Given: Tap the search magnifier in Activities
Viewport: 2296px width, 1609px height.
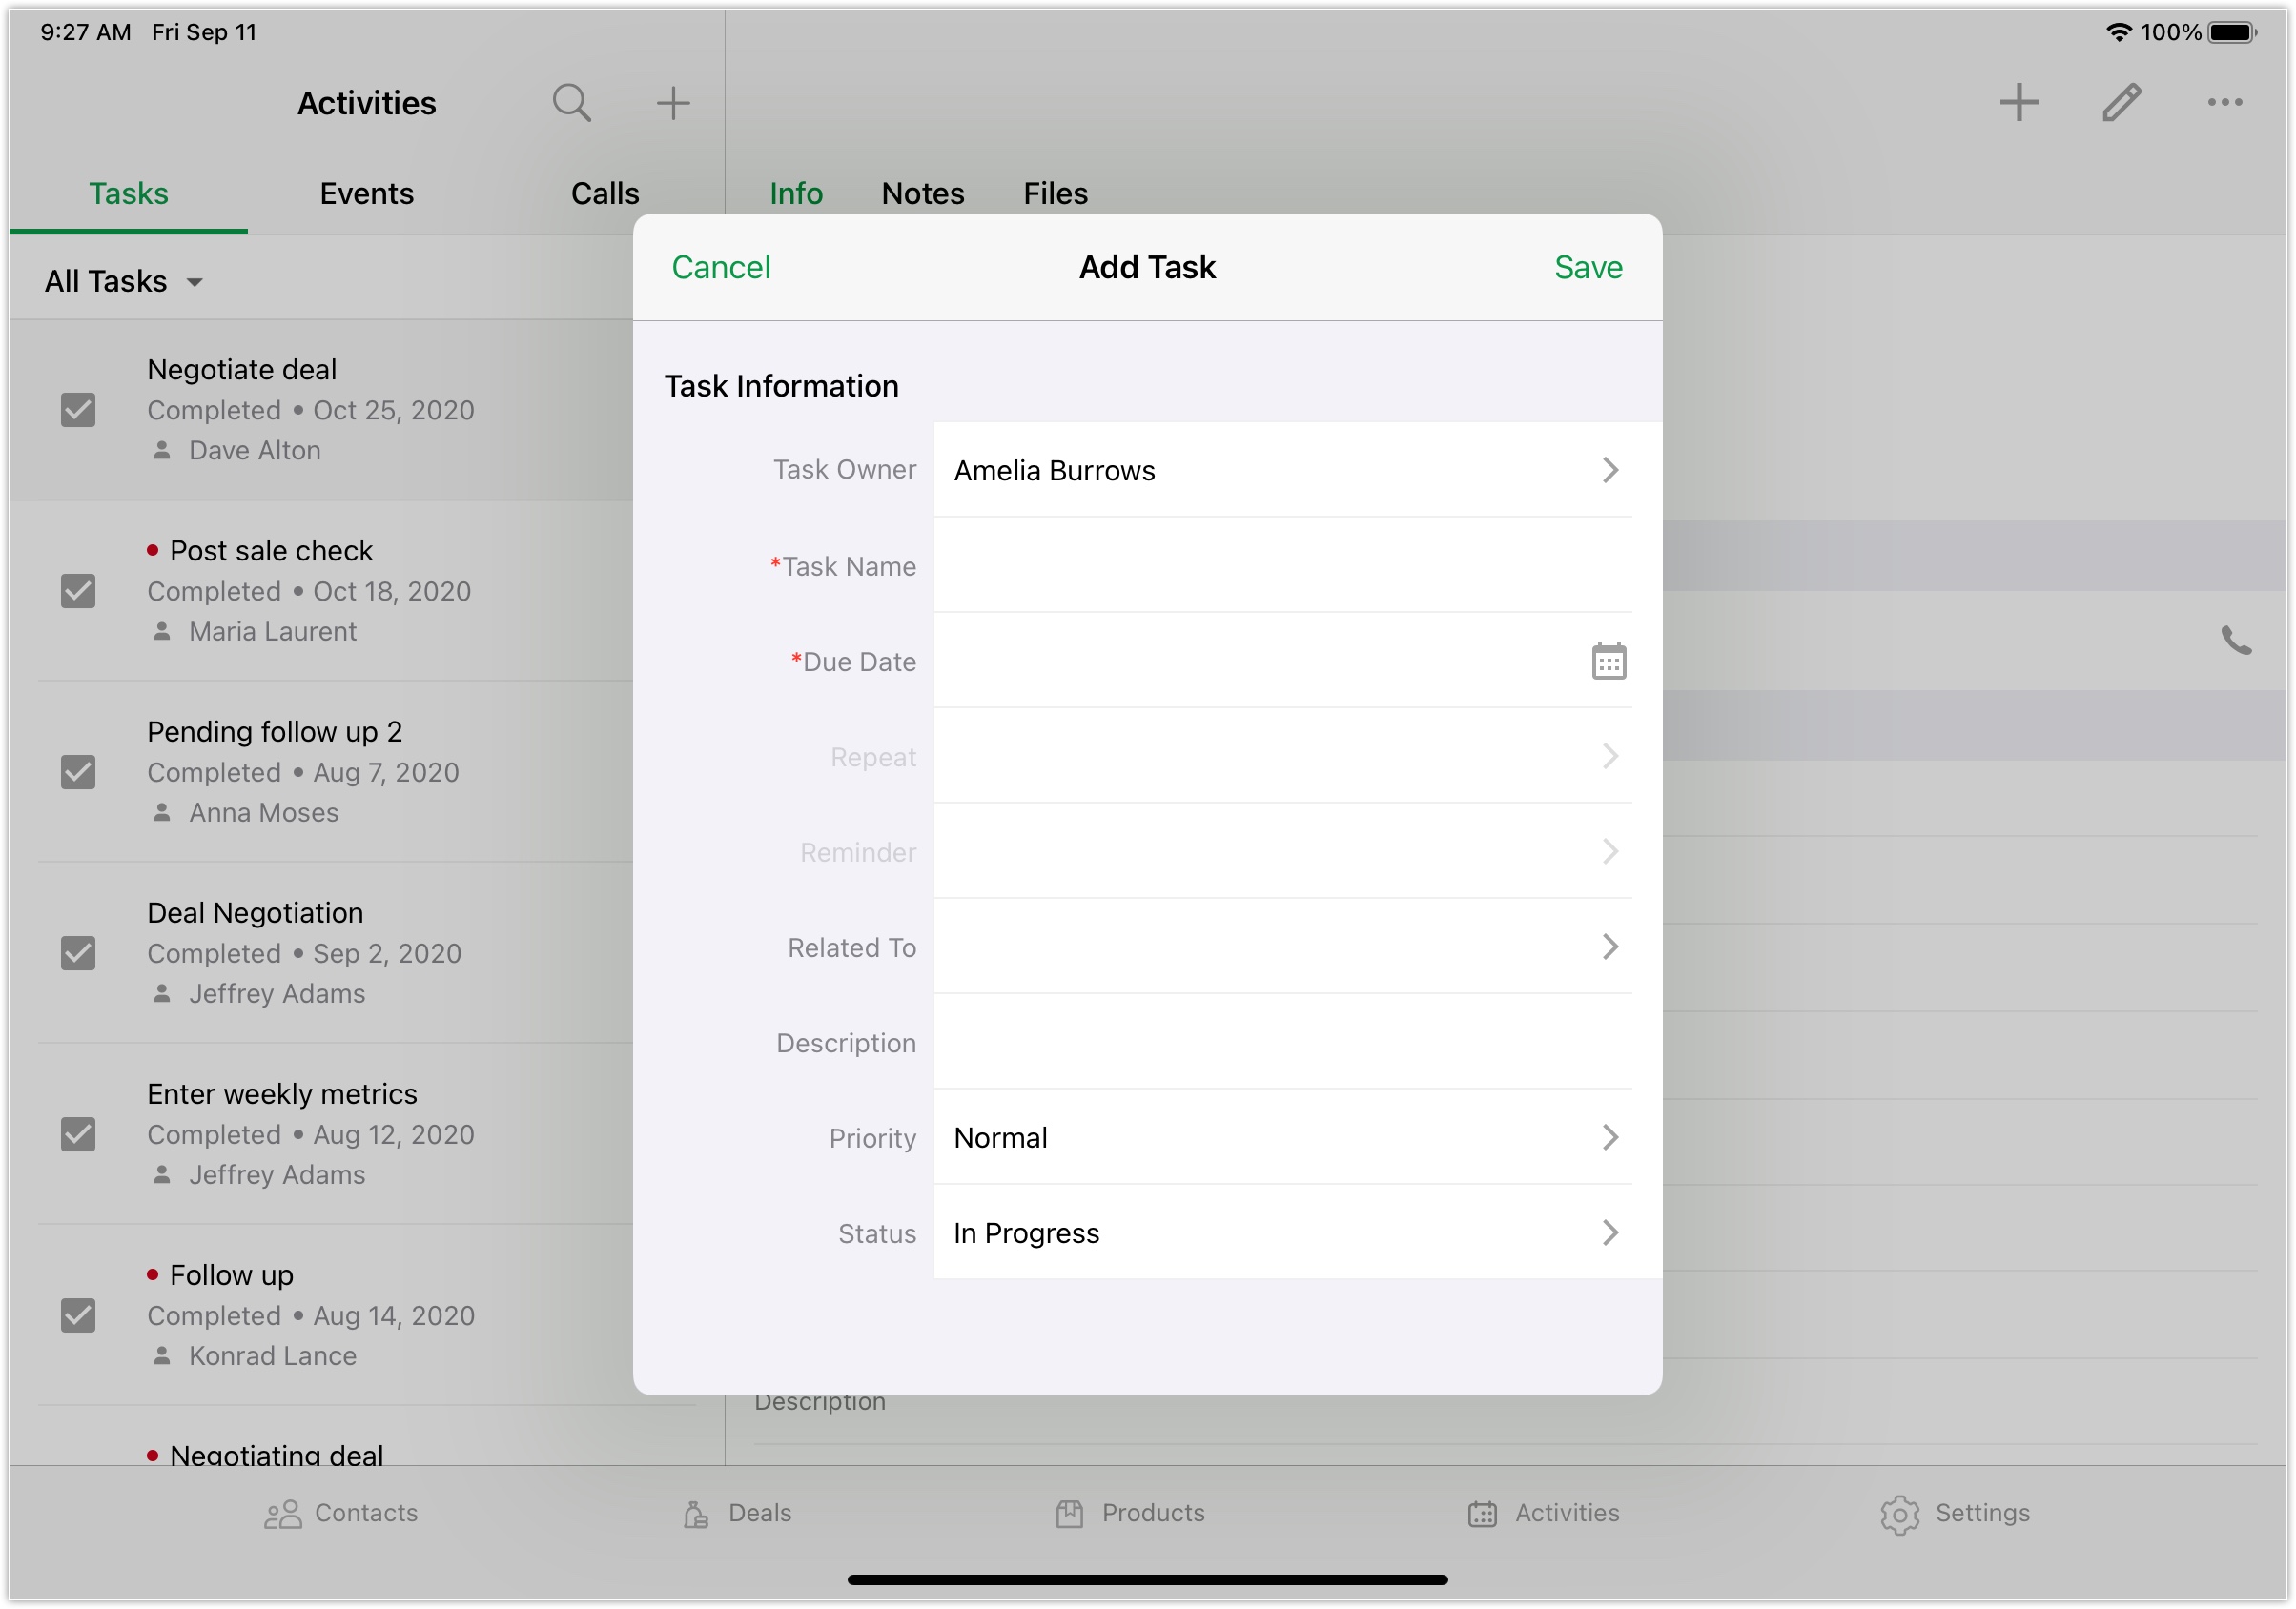Looking at the screenshot, I should point(571,103).
